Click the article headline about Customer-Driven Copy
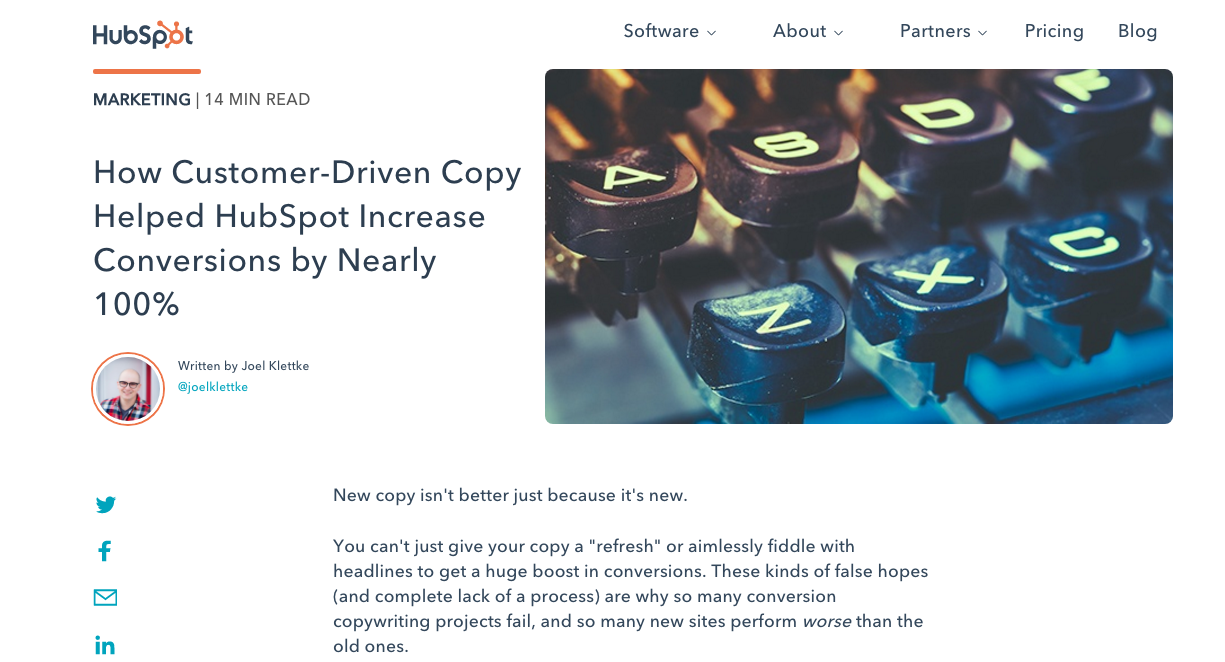This screenshot has width=1225, height=662. [308, 238]
